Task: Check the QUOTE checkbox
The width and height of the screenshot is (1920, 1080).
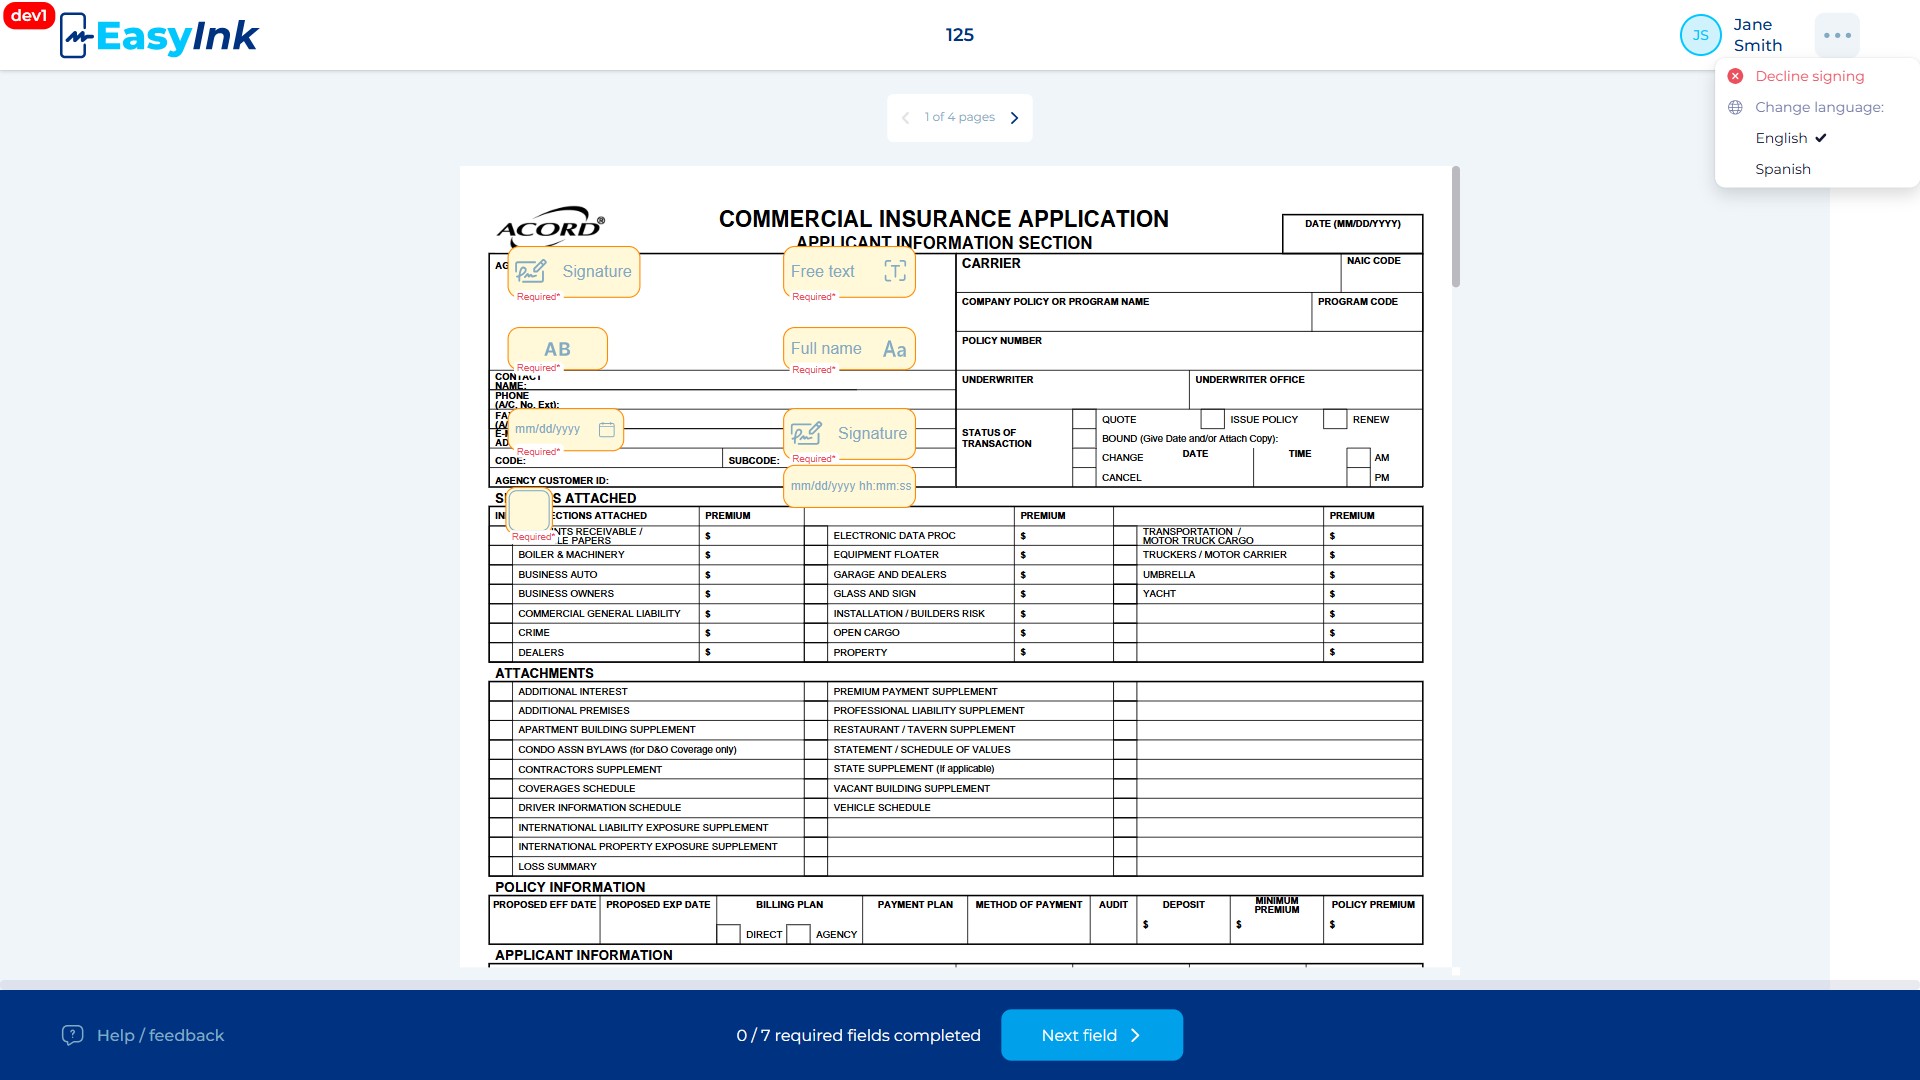Action: point(1084,419)
